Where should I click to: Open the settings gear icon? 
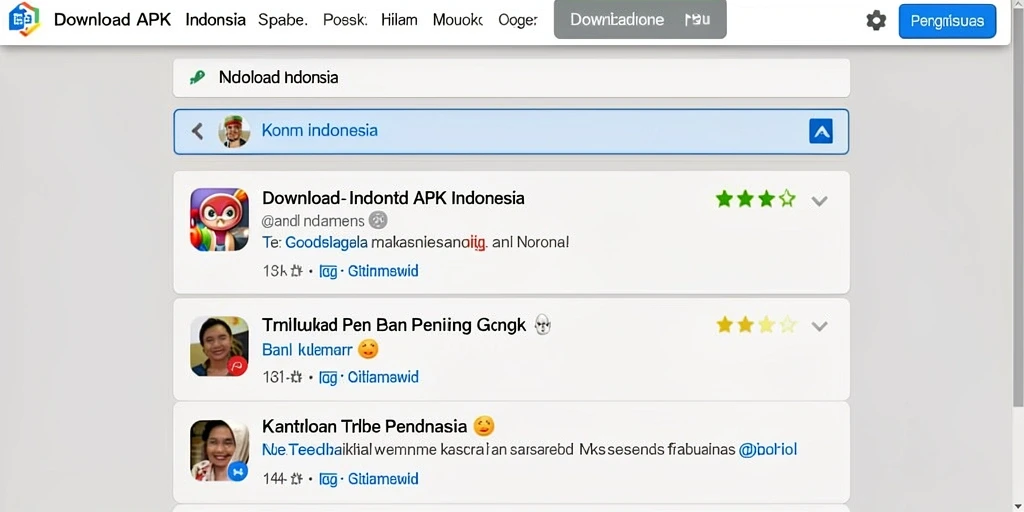pyautogui.click(x=876, y=21)
